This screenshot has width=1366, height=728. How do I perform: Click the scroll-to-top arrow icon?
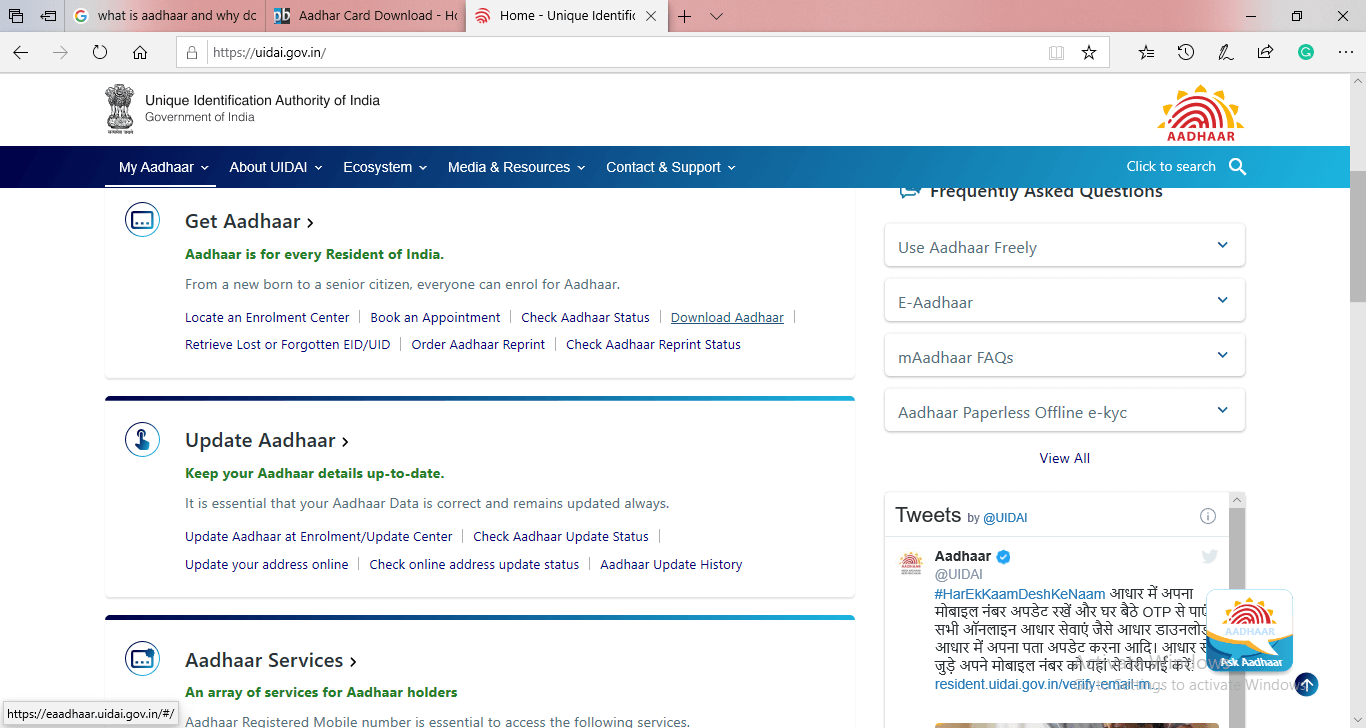tap(1307, 685)
